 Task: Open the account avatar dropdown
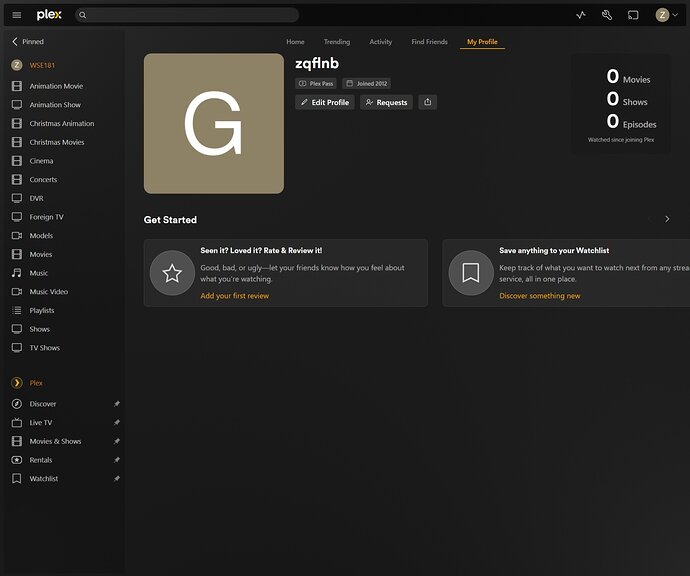pos(666,15)
